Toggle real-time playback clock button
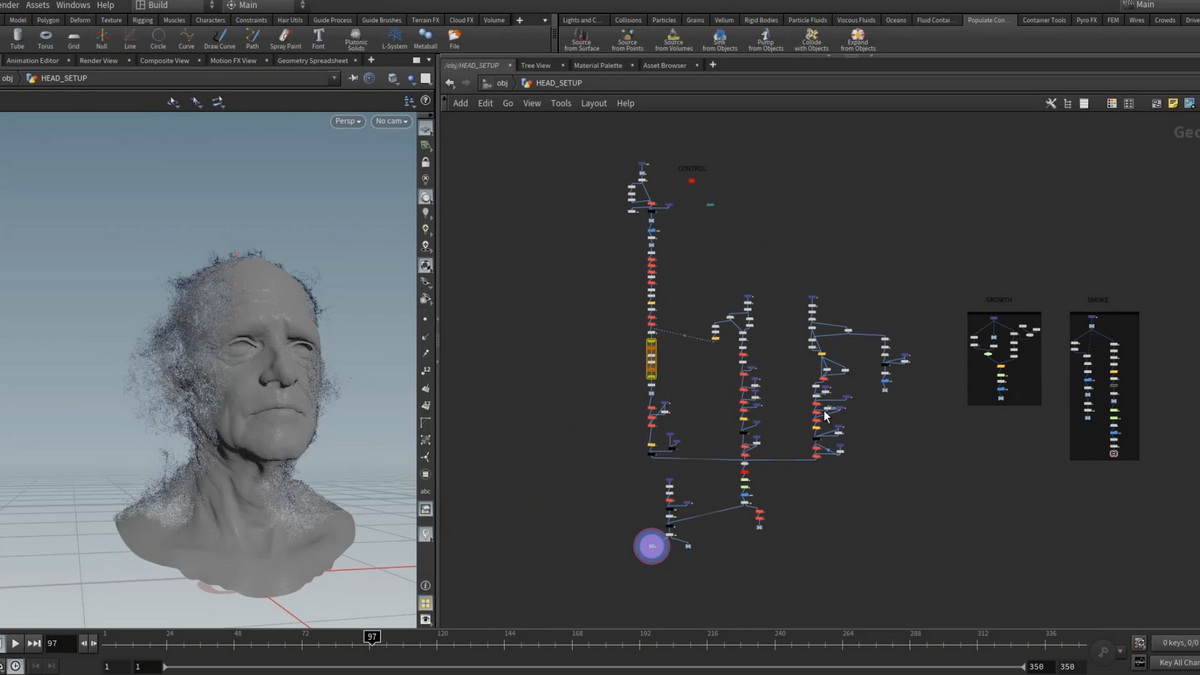Screen dimensions: 1200x675 [x=16, y=666]
